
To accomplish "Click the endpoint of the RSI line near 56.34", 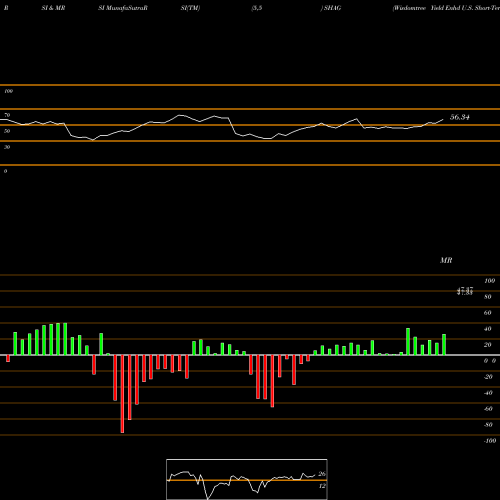I will tap(443, 119).
